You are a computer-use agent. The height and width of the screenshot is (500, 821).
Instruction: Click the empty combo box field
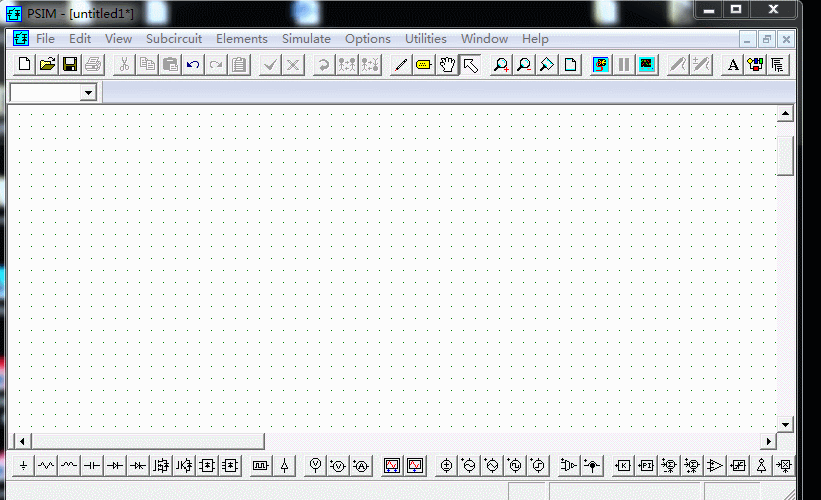click(x=46, y=93)
